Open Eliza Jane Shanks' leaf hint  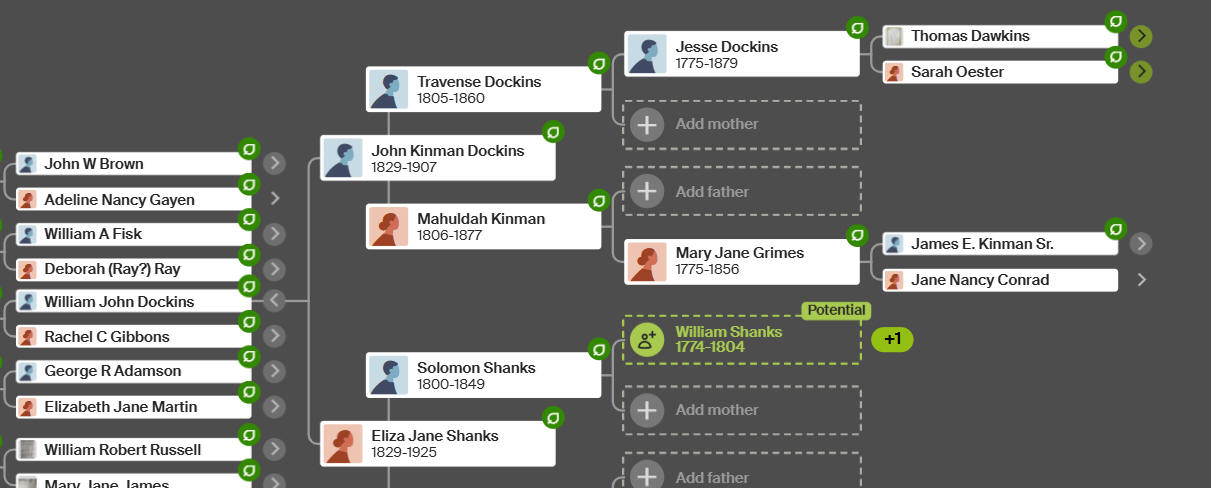(x=553, y=418)
